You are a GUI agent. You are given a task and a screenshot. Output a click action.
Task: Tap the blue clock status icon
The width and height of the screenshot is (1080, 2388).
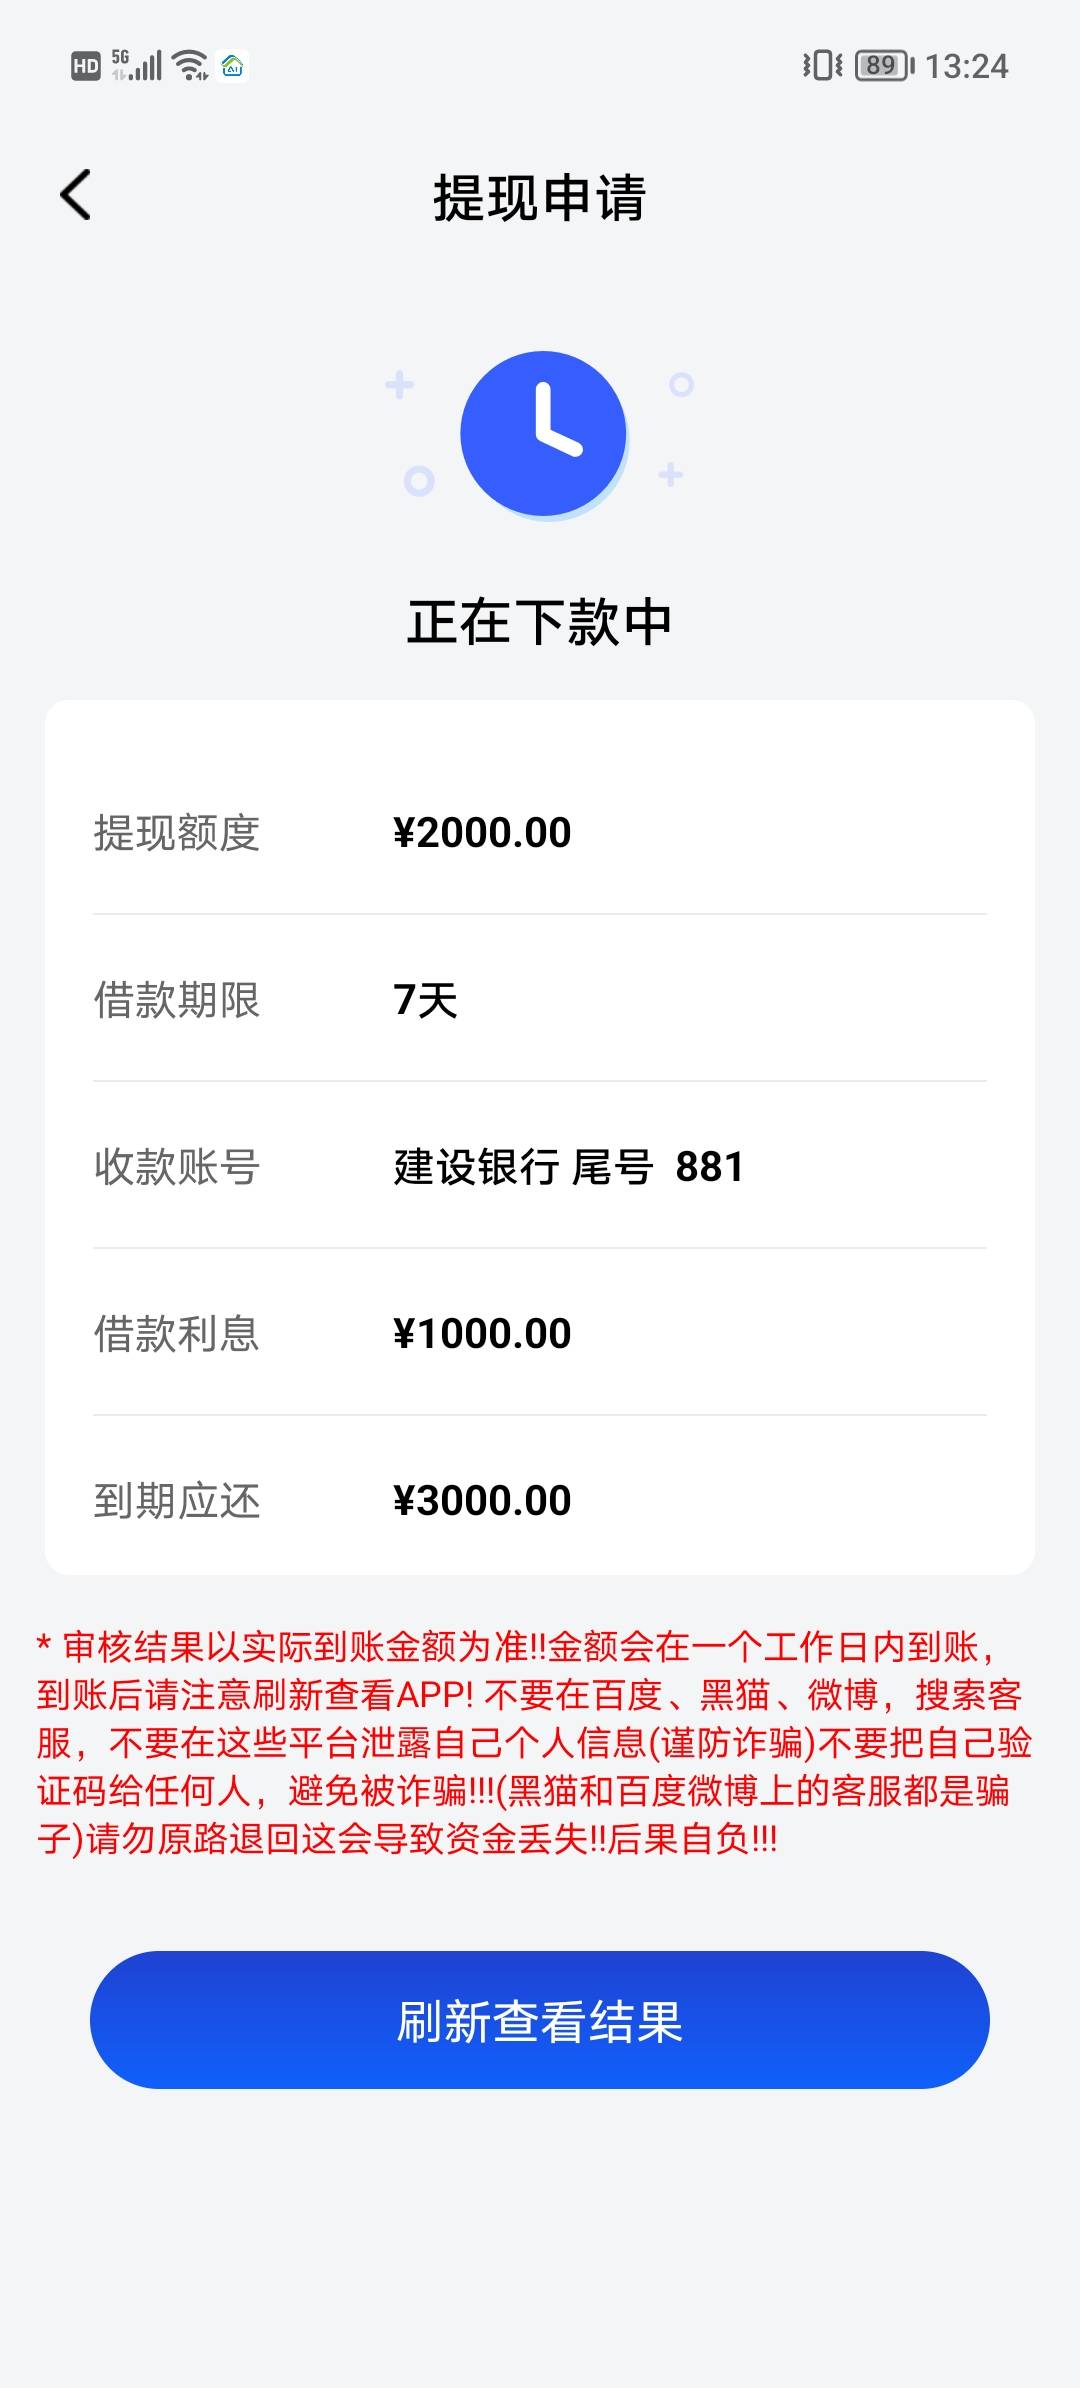click(x=543, y=433)
